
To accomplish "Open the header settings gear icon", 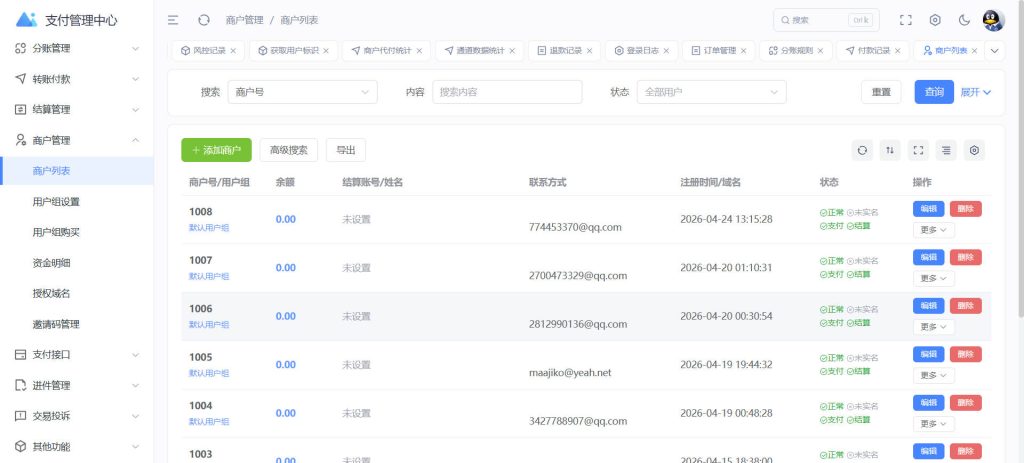I will click(935, 20).
